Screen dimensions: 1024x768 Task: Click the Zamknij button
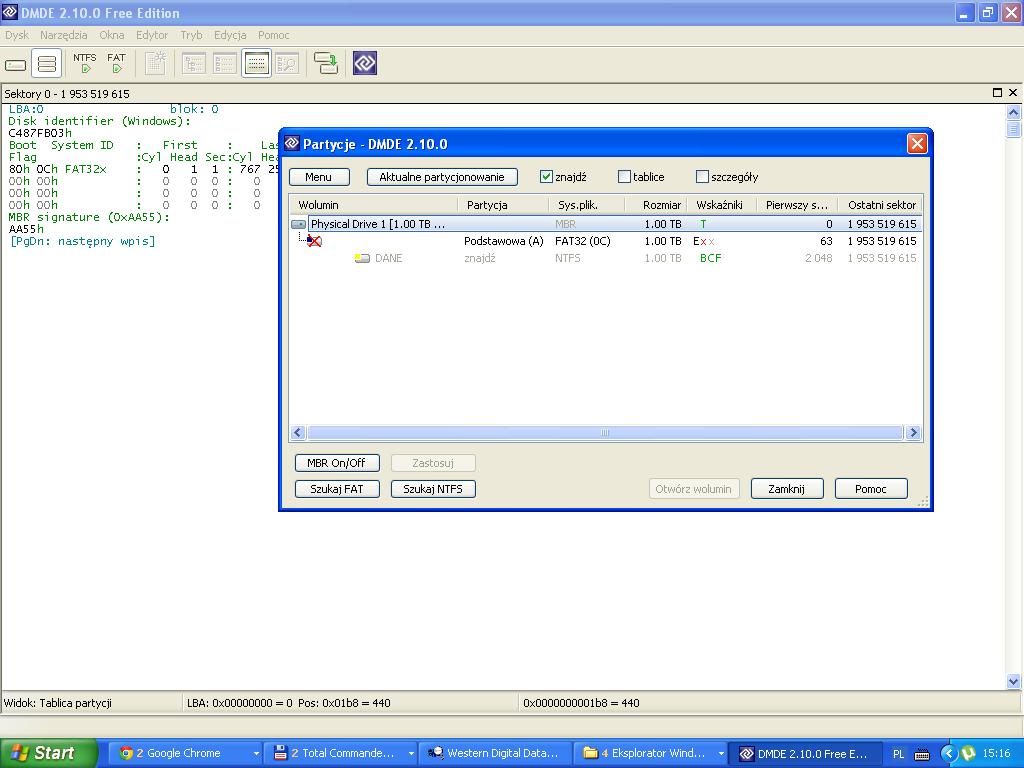click(786, 488)
